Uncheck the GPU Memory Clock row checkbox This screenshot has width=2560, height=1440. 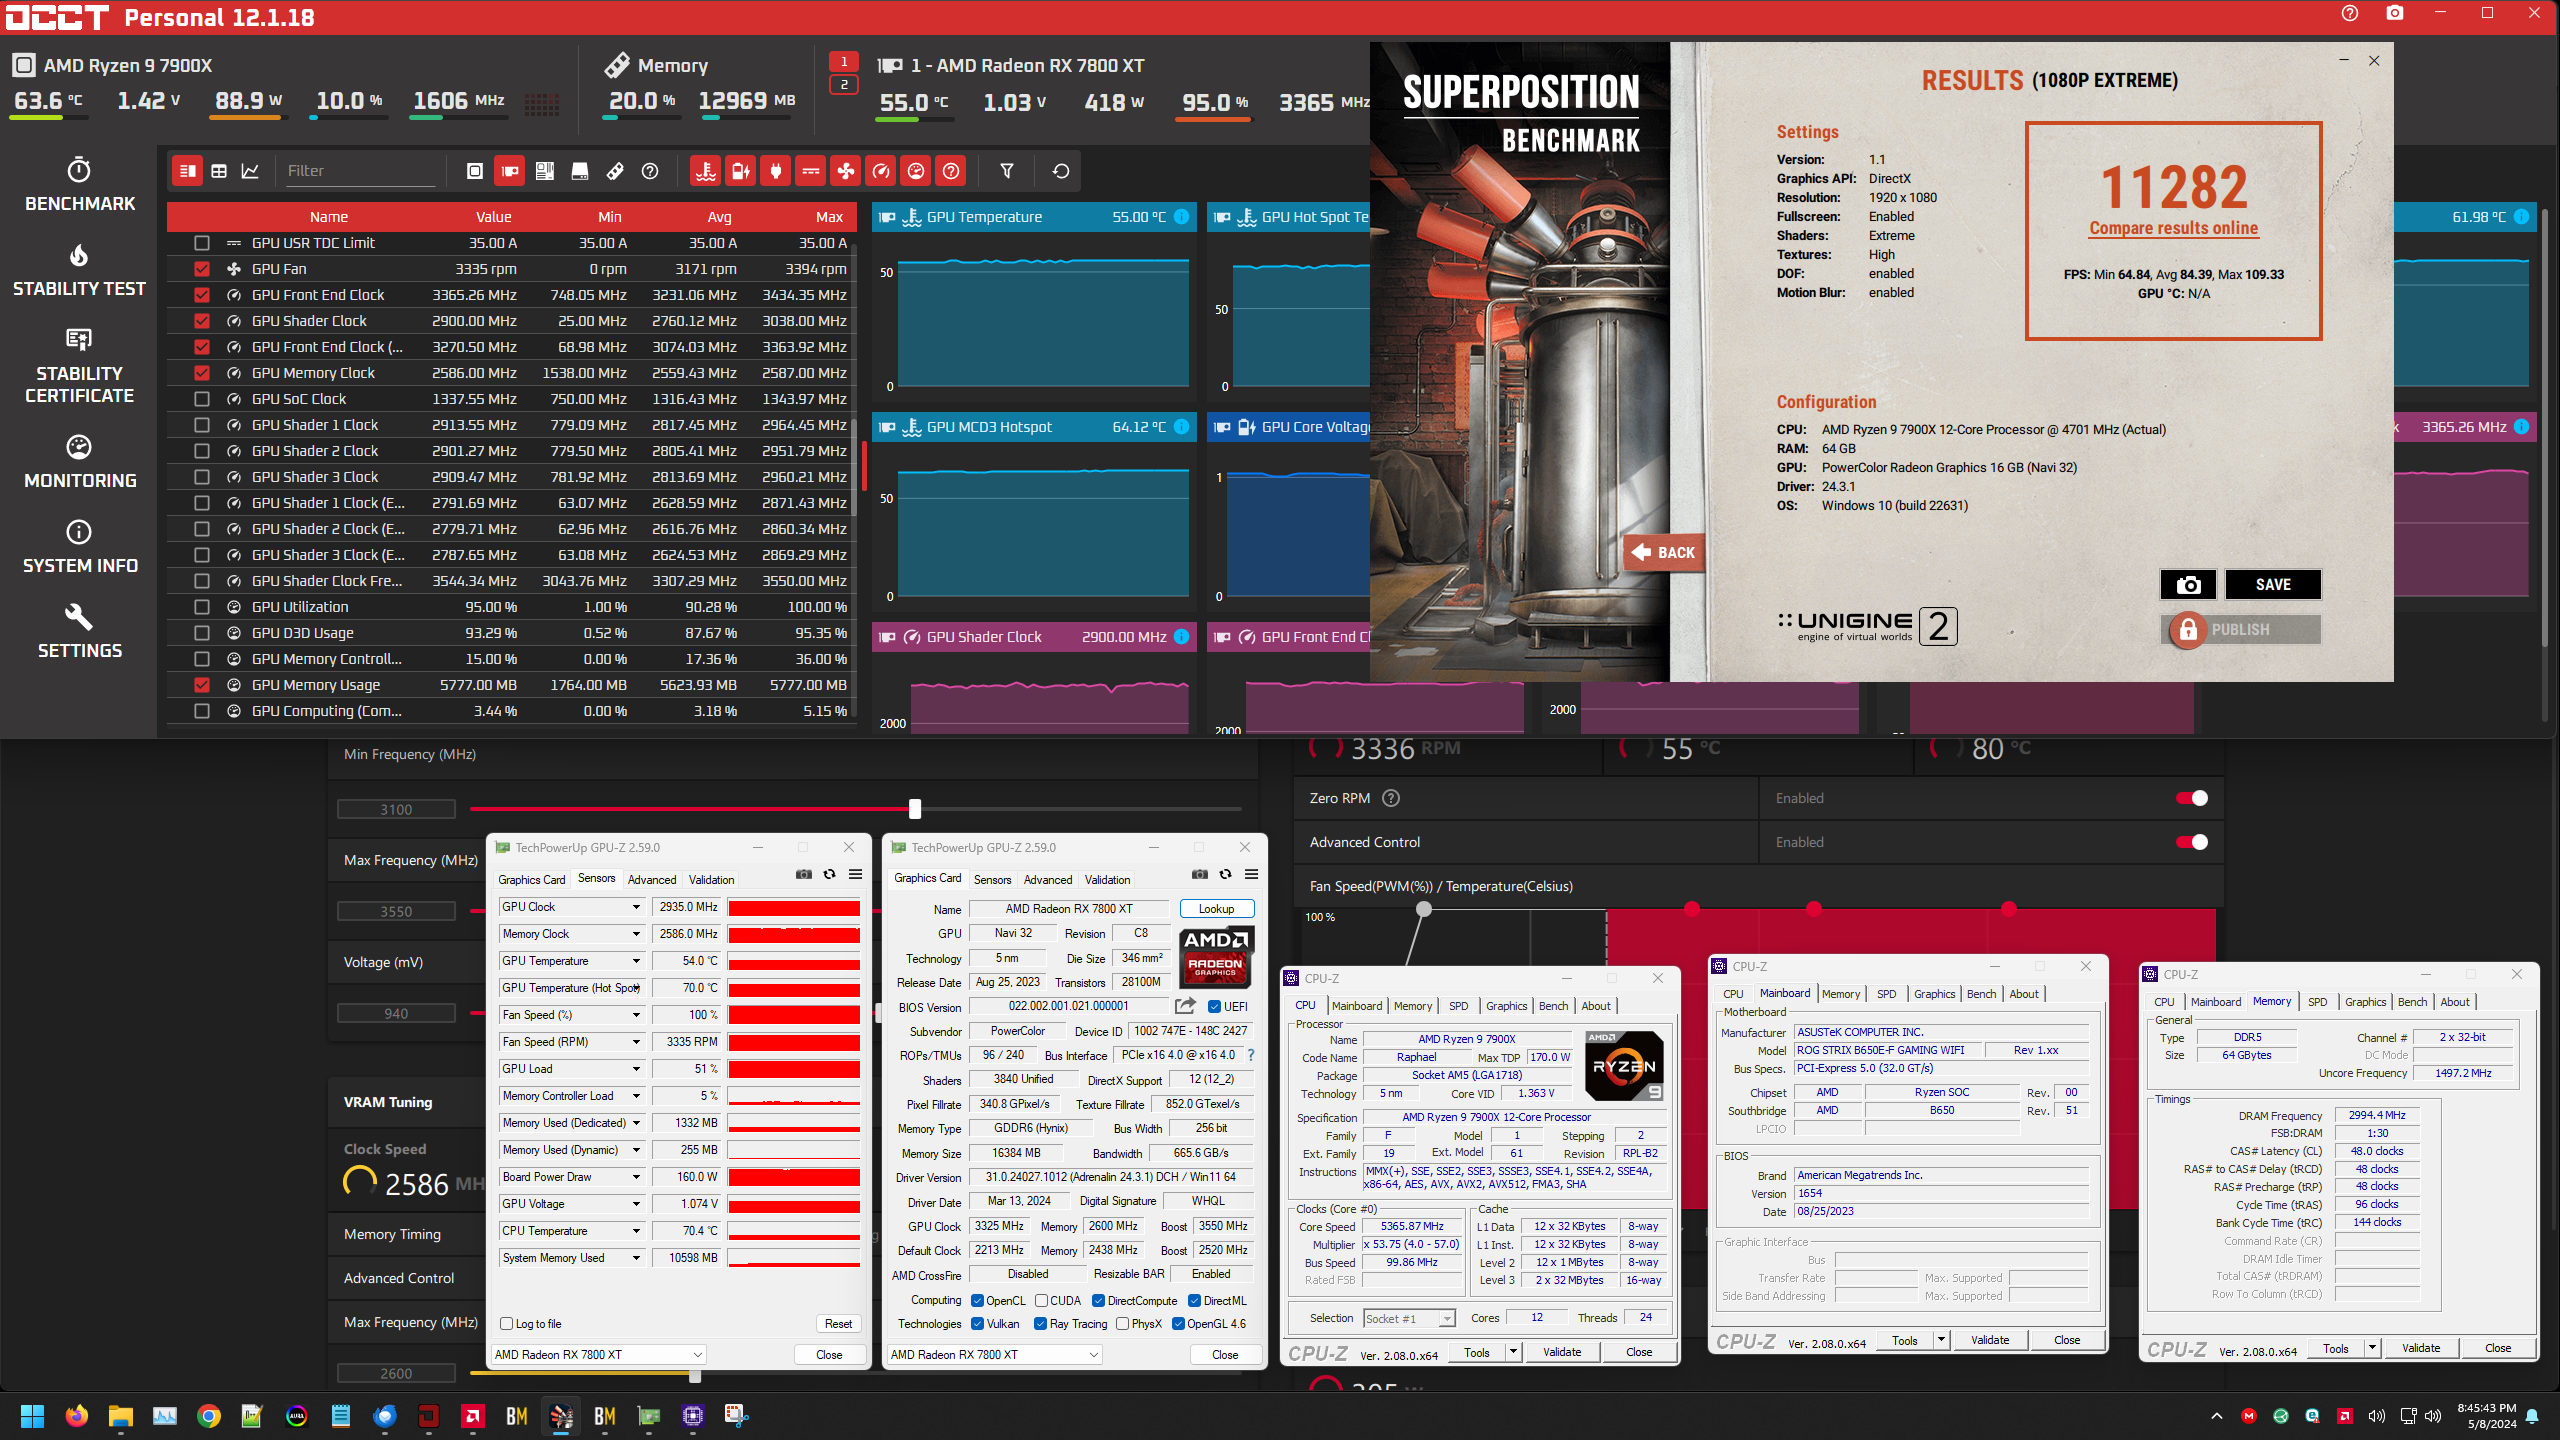(202, 373)
